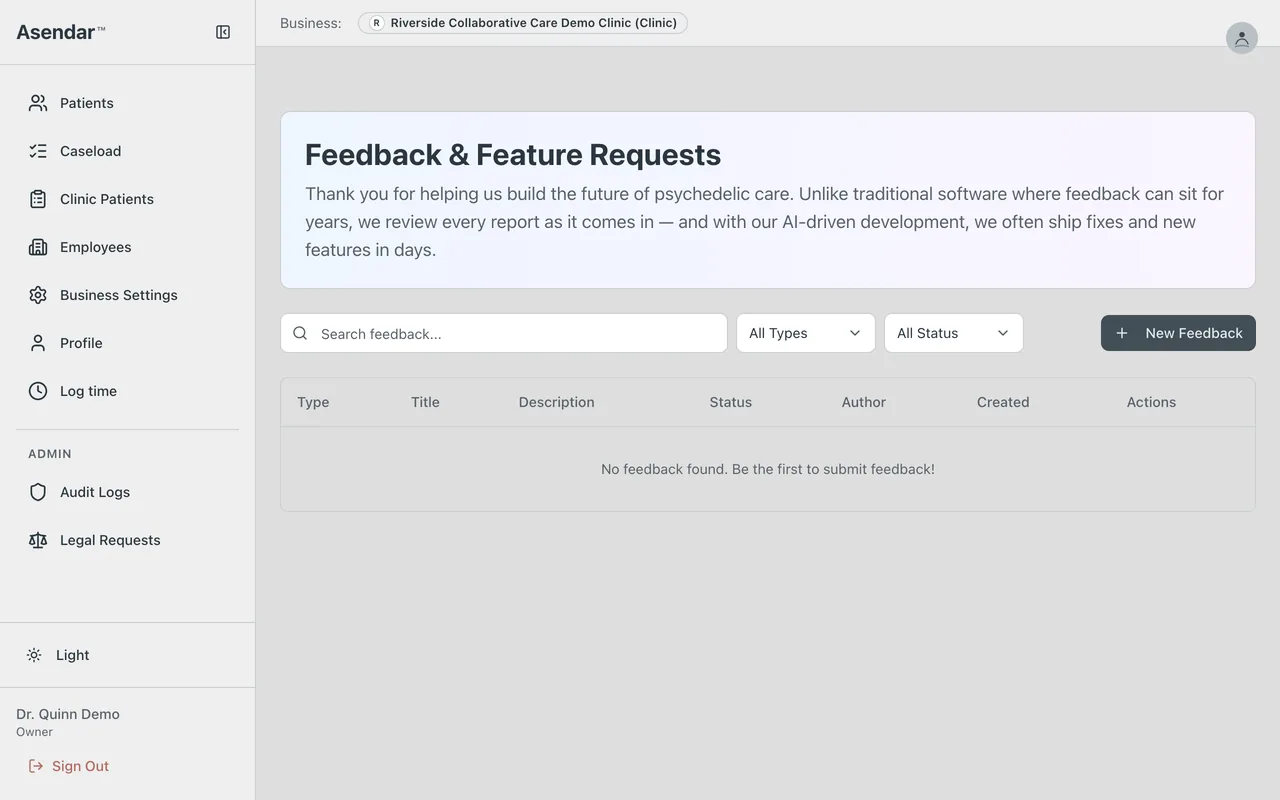Click the Audit Logs shield icon

point(38,492)
